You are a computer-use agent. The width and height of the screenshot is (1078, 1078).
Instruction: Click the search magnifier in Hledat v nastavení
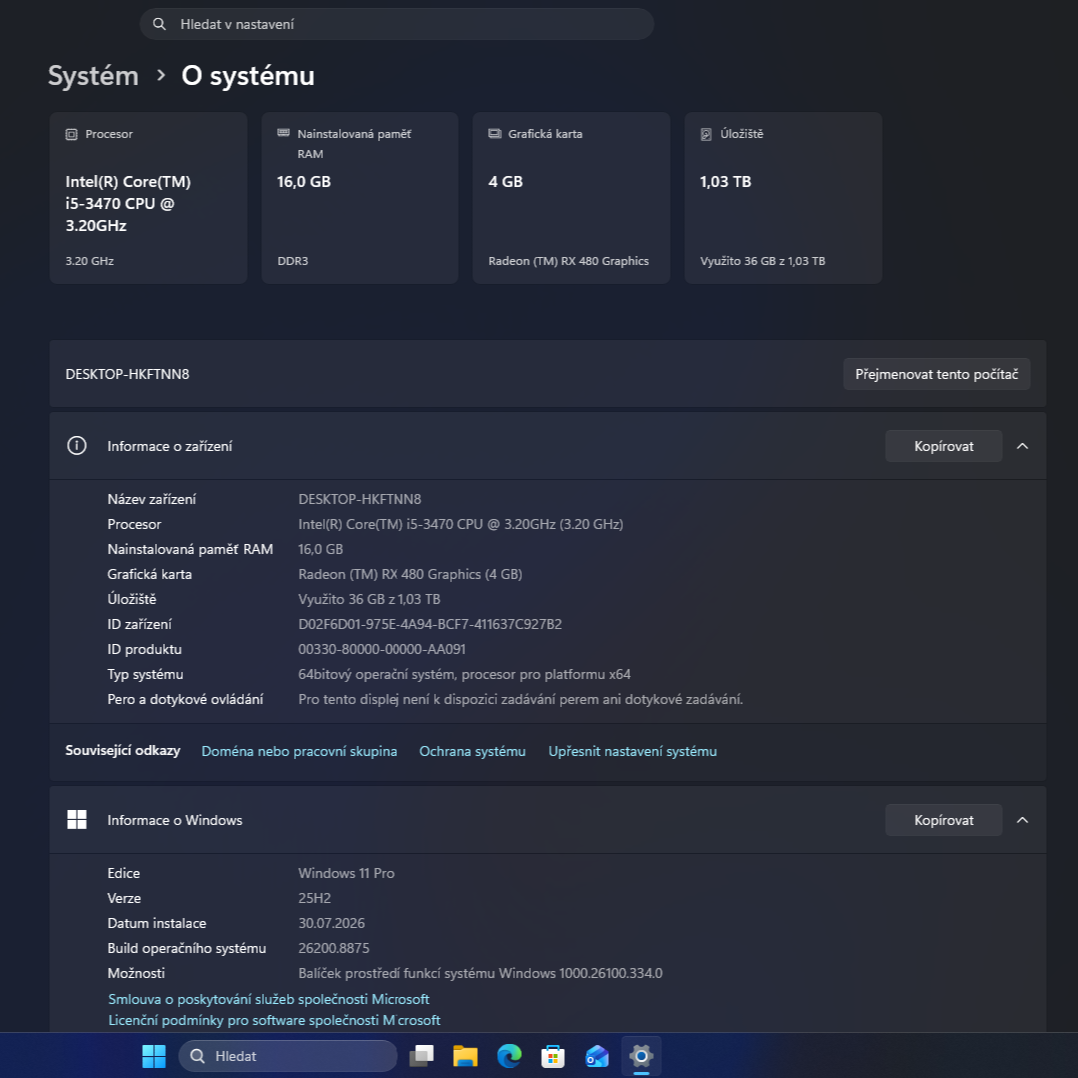[x=160, y=24]
